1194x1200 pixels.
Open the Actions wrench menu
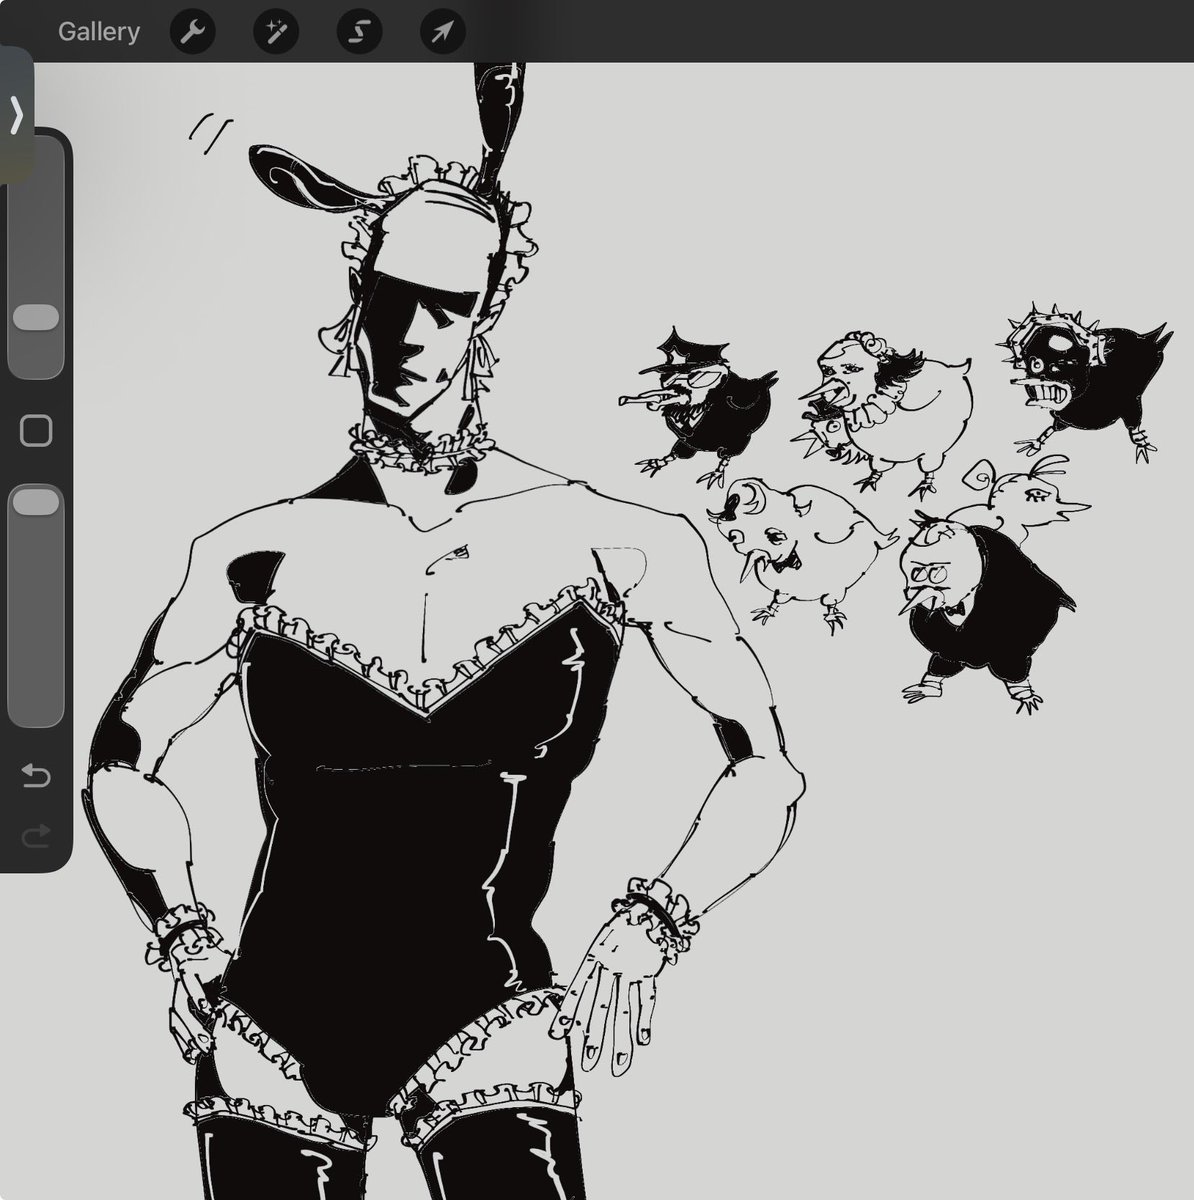[x=192, y=32]
